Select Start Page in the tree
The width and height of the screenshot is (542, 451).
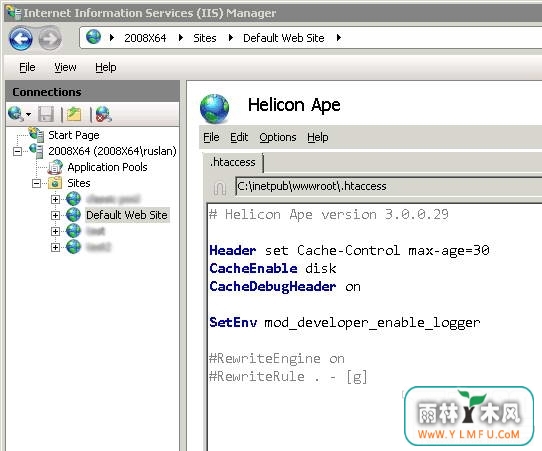tap(74, 135)
